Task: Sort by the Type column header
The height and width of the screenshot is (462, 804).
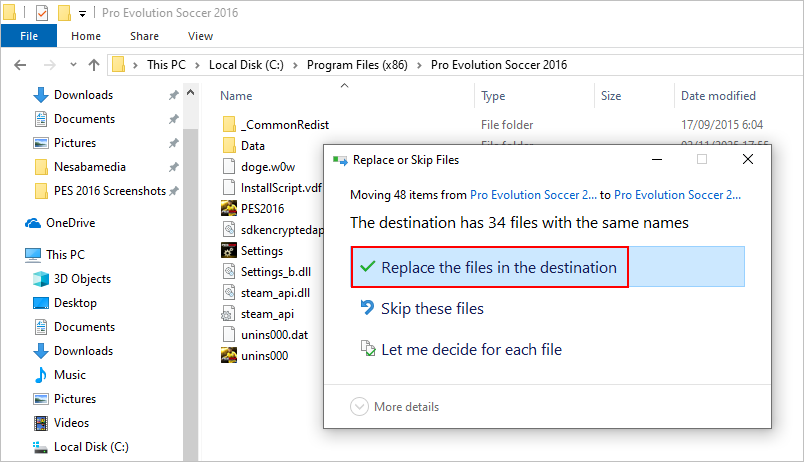Action: tap(493, 96)
